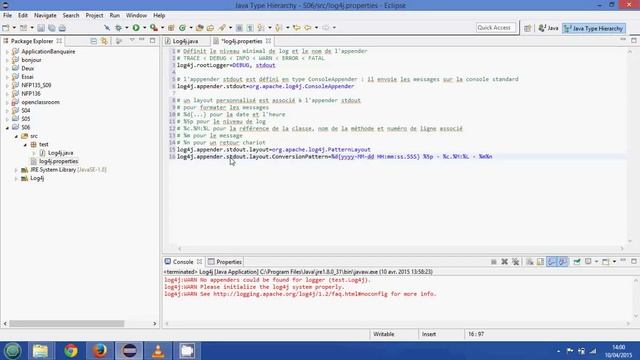640x360 pixels.
Task: Click the New Java Package icon
Action: pyautogui.click(x=171, y=28)
